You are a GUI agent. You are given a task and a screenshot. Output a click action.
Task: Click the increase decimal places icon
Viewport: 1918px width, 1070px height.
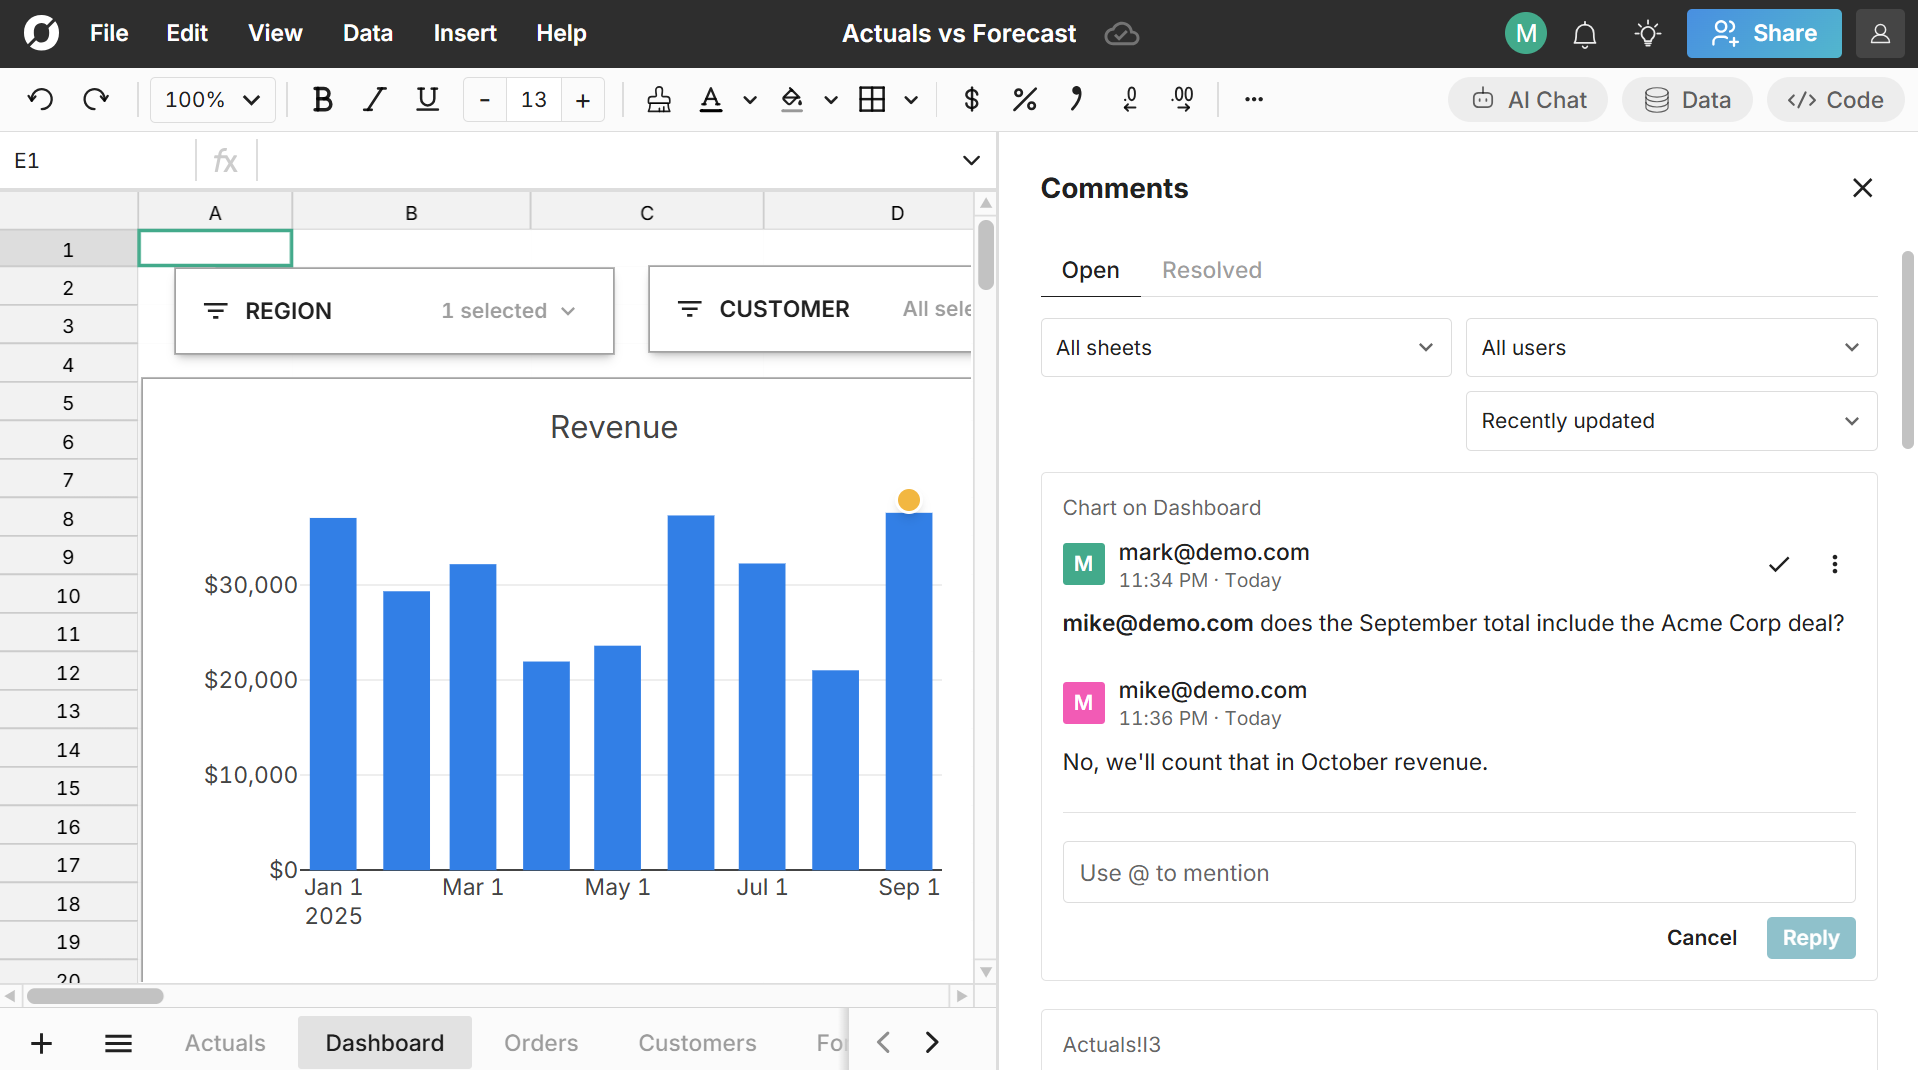click(x=1183, y=100)
